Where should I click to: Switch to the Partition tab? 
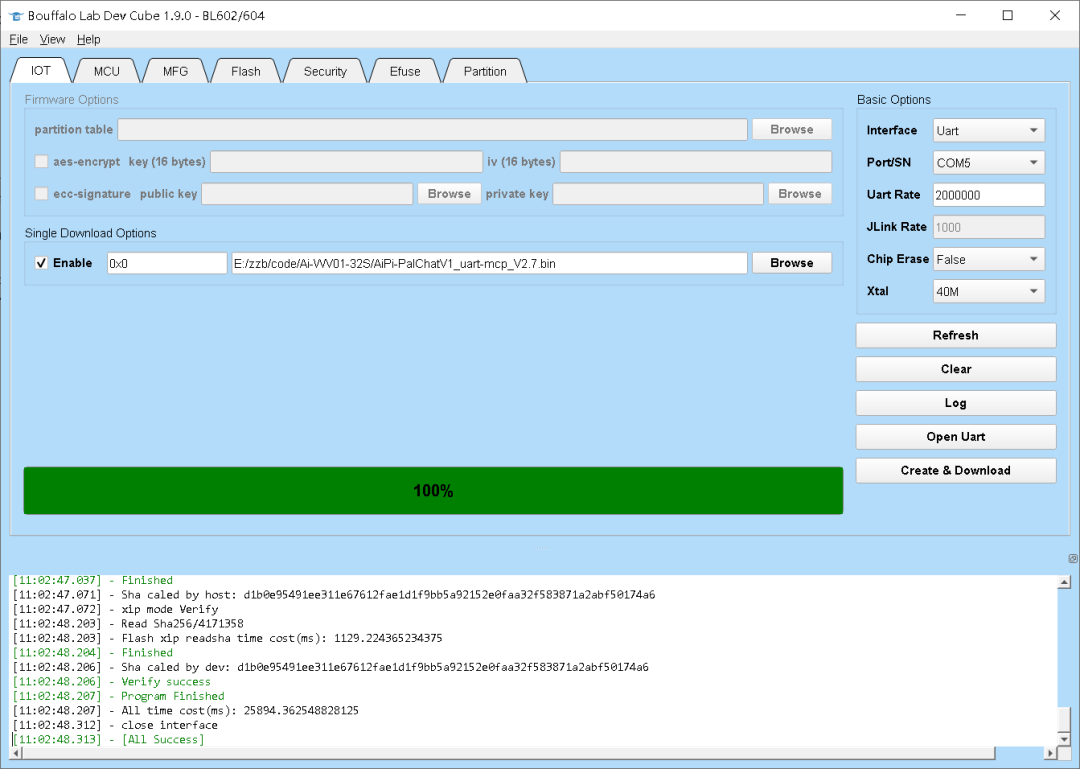click(485, 71)
